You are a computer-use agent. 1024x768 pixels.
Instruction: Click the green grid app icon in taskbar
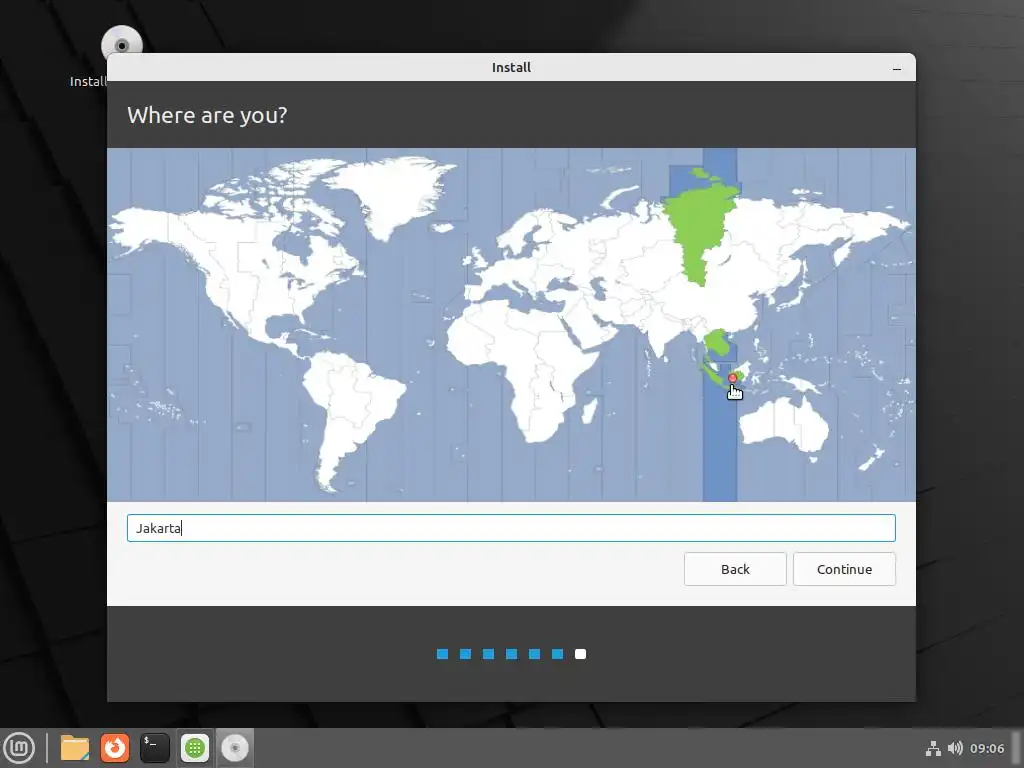pyautogui.click(x=195, y=748)
